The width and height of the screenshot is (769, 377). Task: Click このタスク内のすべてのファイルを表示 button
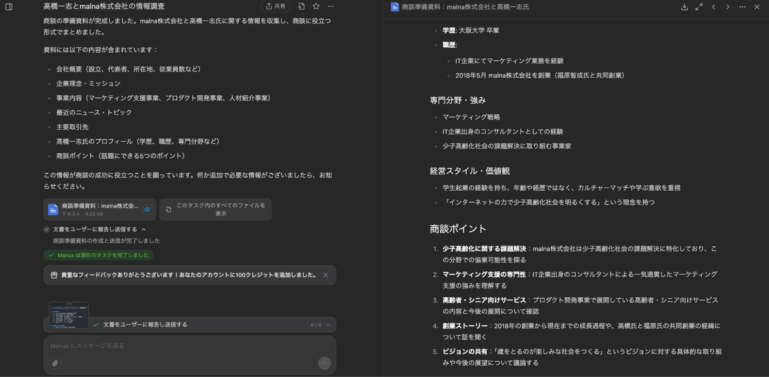pos(215,209)
